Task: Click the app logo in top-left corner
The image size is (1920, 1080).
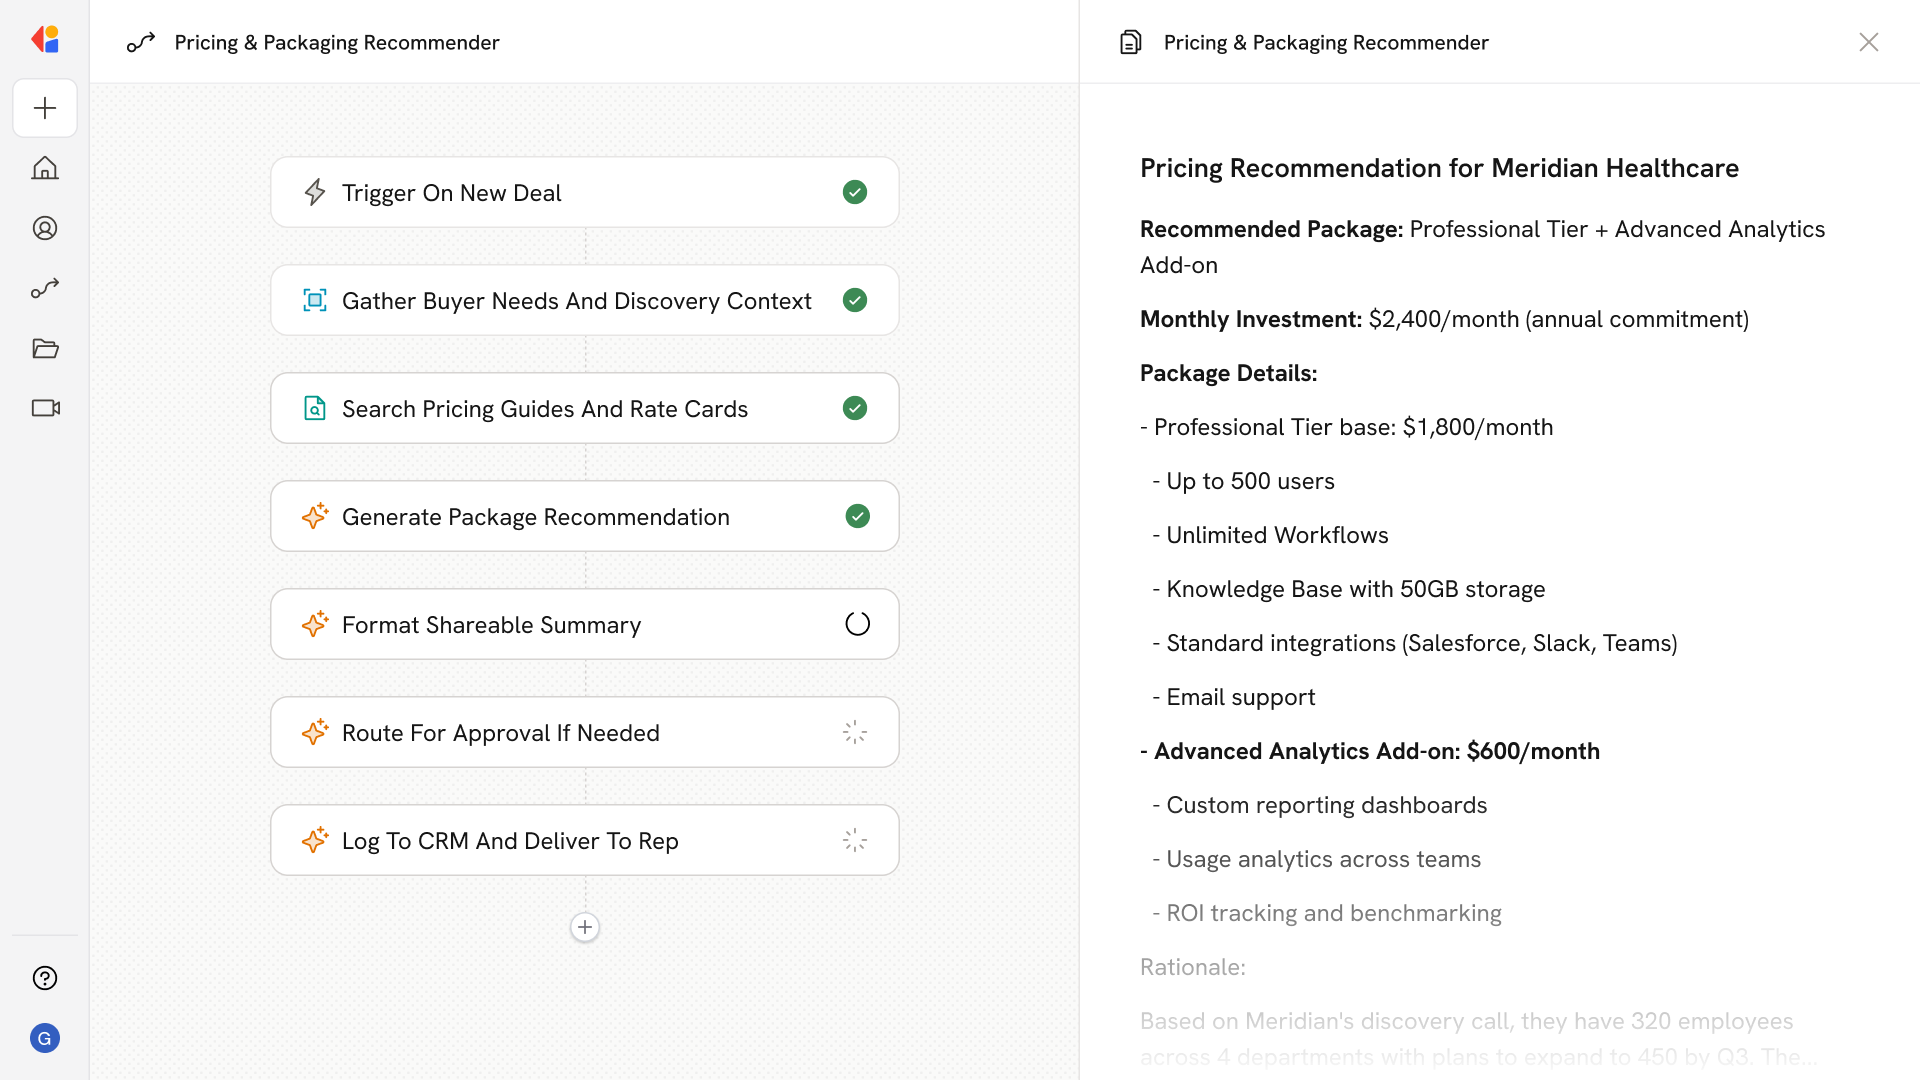Action: click(x=45, y=39)
